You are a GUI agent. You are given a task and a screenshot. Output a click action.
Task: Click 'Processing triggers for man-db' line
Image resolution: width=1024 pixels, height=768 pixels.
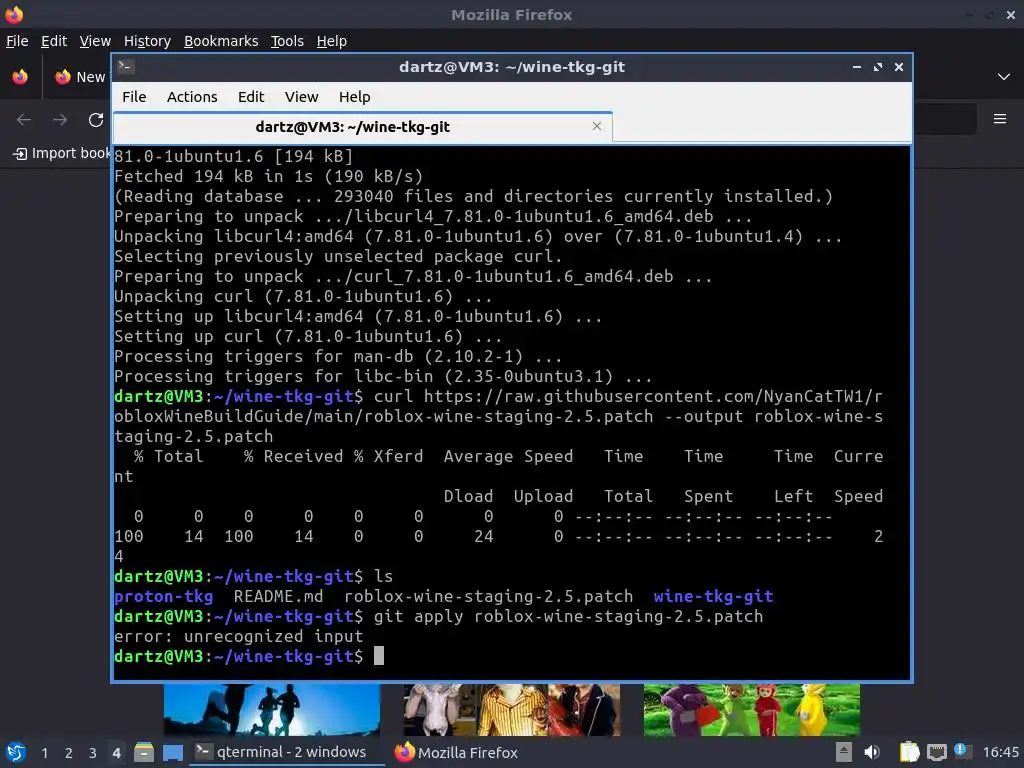(x=338, y=357)
